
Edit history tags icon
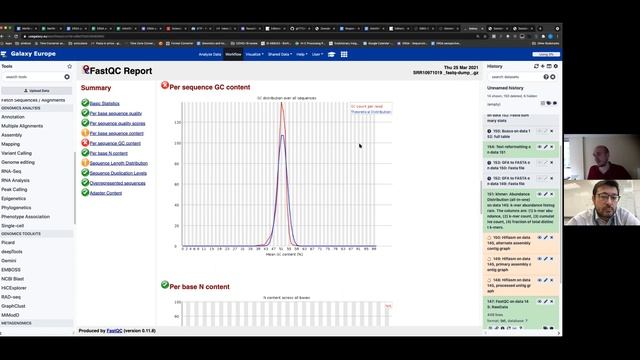pos(549,103)
